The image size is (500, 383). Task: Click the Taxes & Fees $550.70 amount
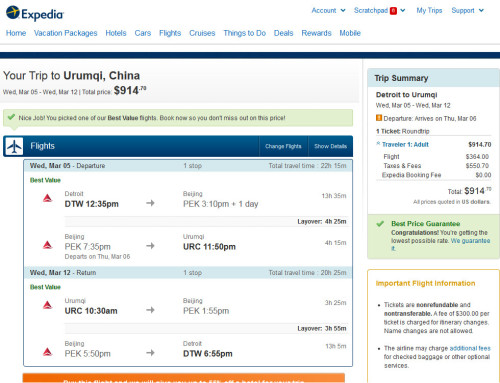(477, 166)
